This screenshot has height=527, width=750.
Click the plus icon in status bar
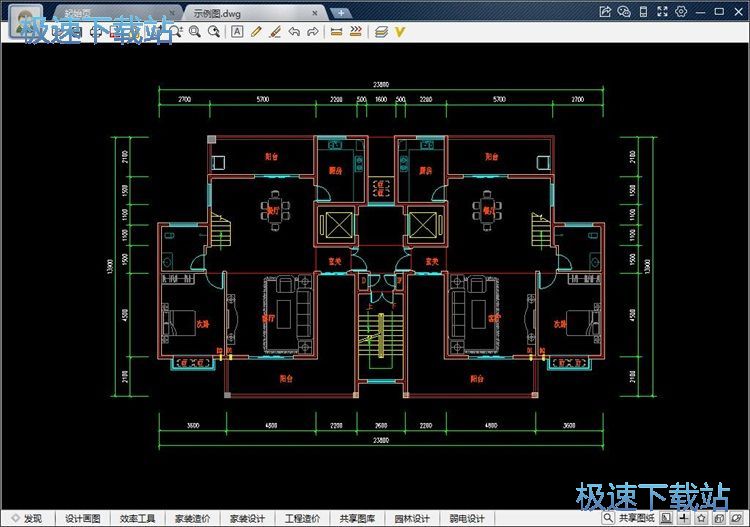tap(684, 517)
